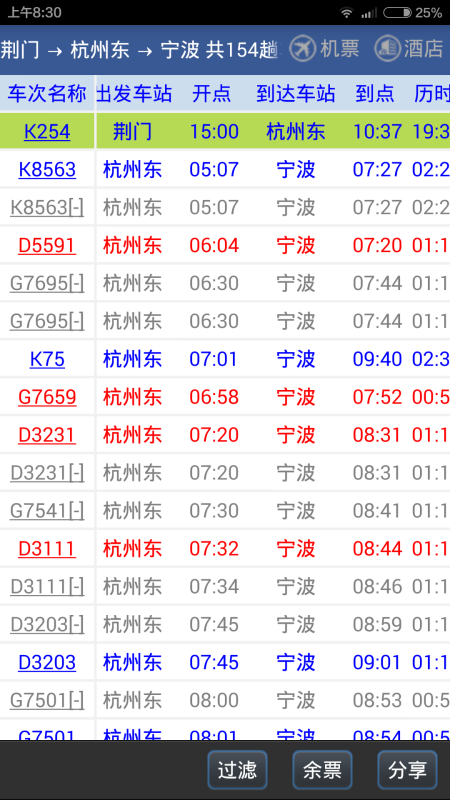The height and width of the screenshot is (800, 450).
Task: Open train G7541[-] link
Action: pyautogui.click(x=47, y=511)
